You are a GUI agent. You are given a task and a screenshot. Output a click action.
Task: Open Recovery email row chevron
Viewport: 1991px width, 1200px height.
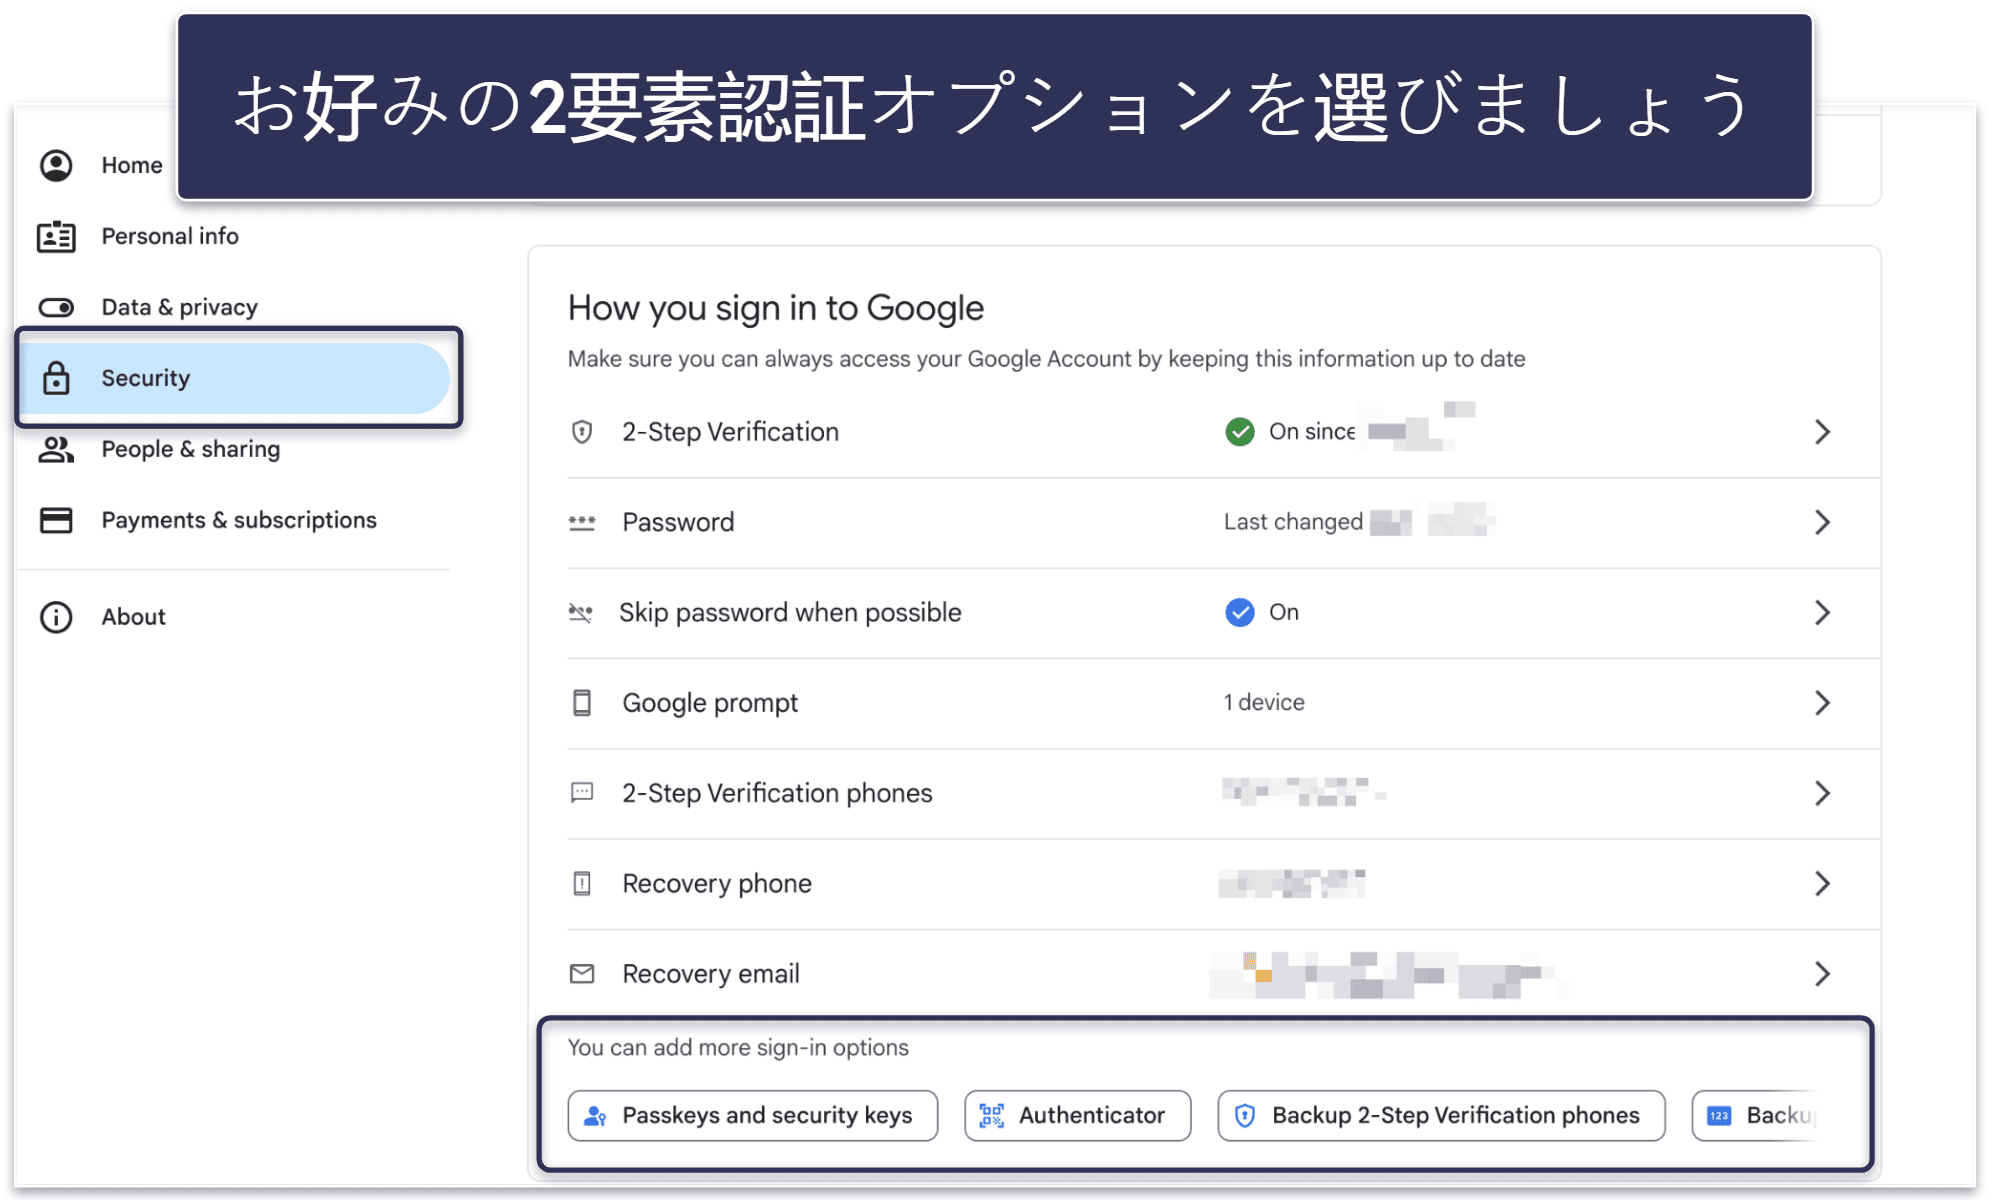coord(1822,974)
